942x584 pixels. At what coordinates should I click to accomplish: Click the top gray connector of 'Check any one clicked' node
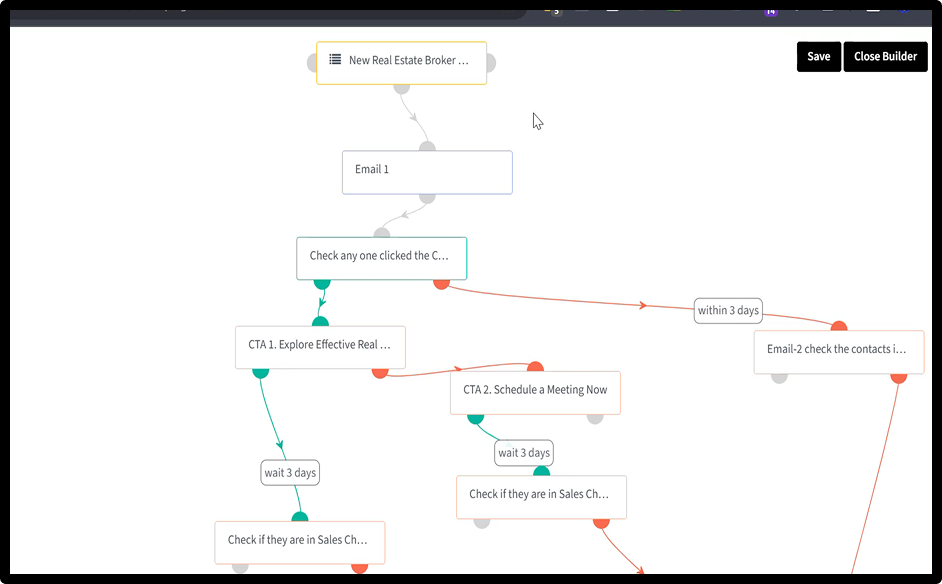tap(381, 233)
